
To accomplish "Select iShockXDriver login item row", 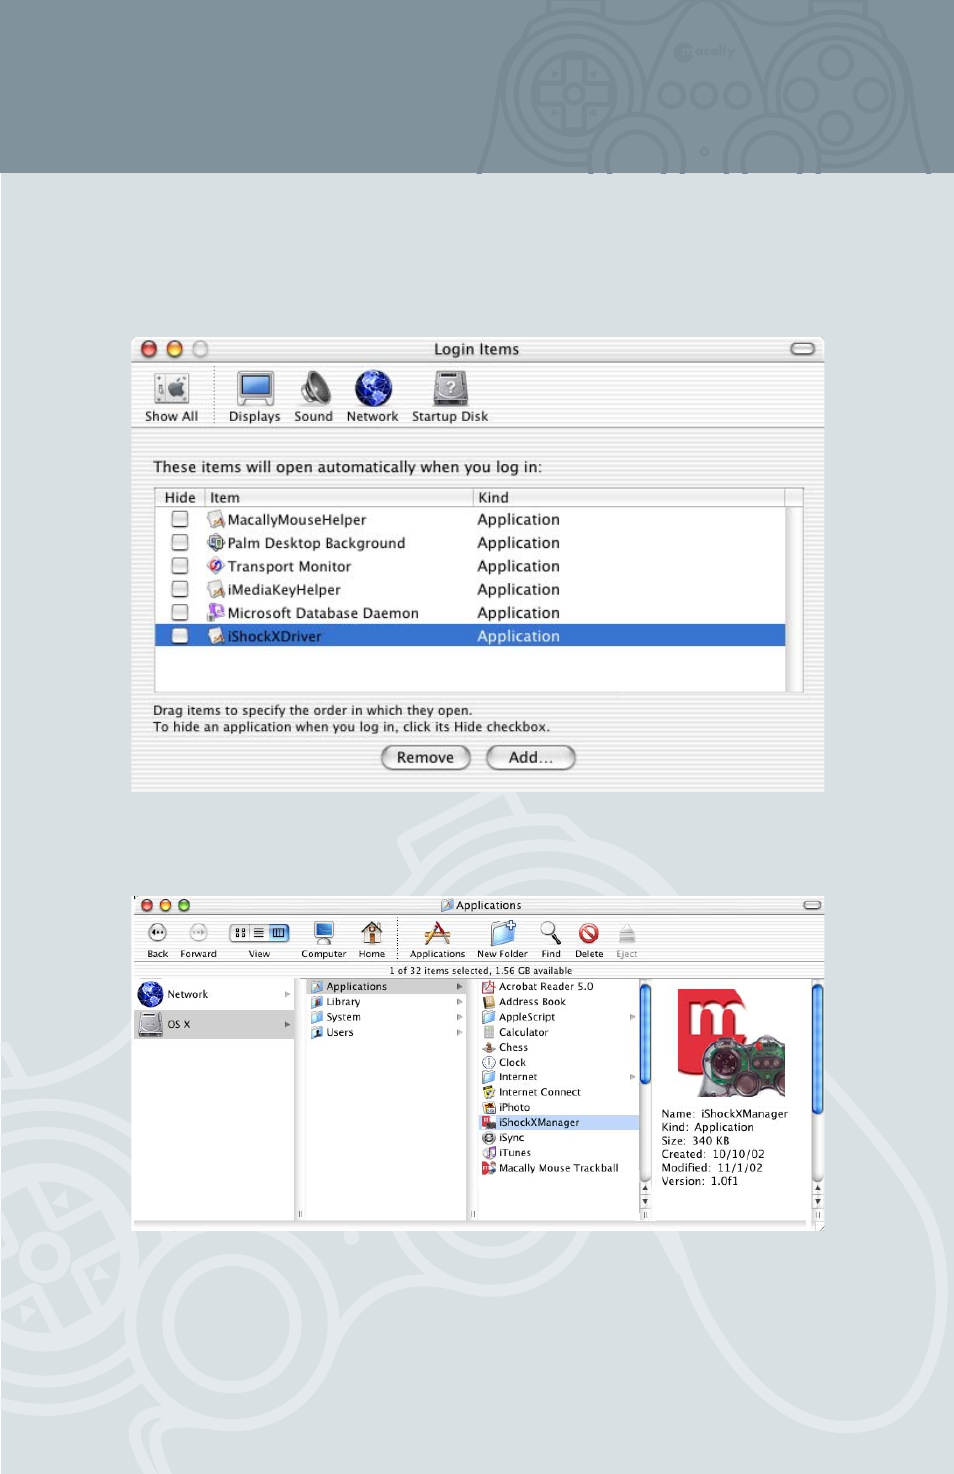I will pos(470,636).
